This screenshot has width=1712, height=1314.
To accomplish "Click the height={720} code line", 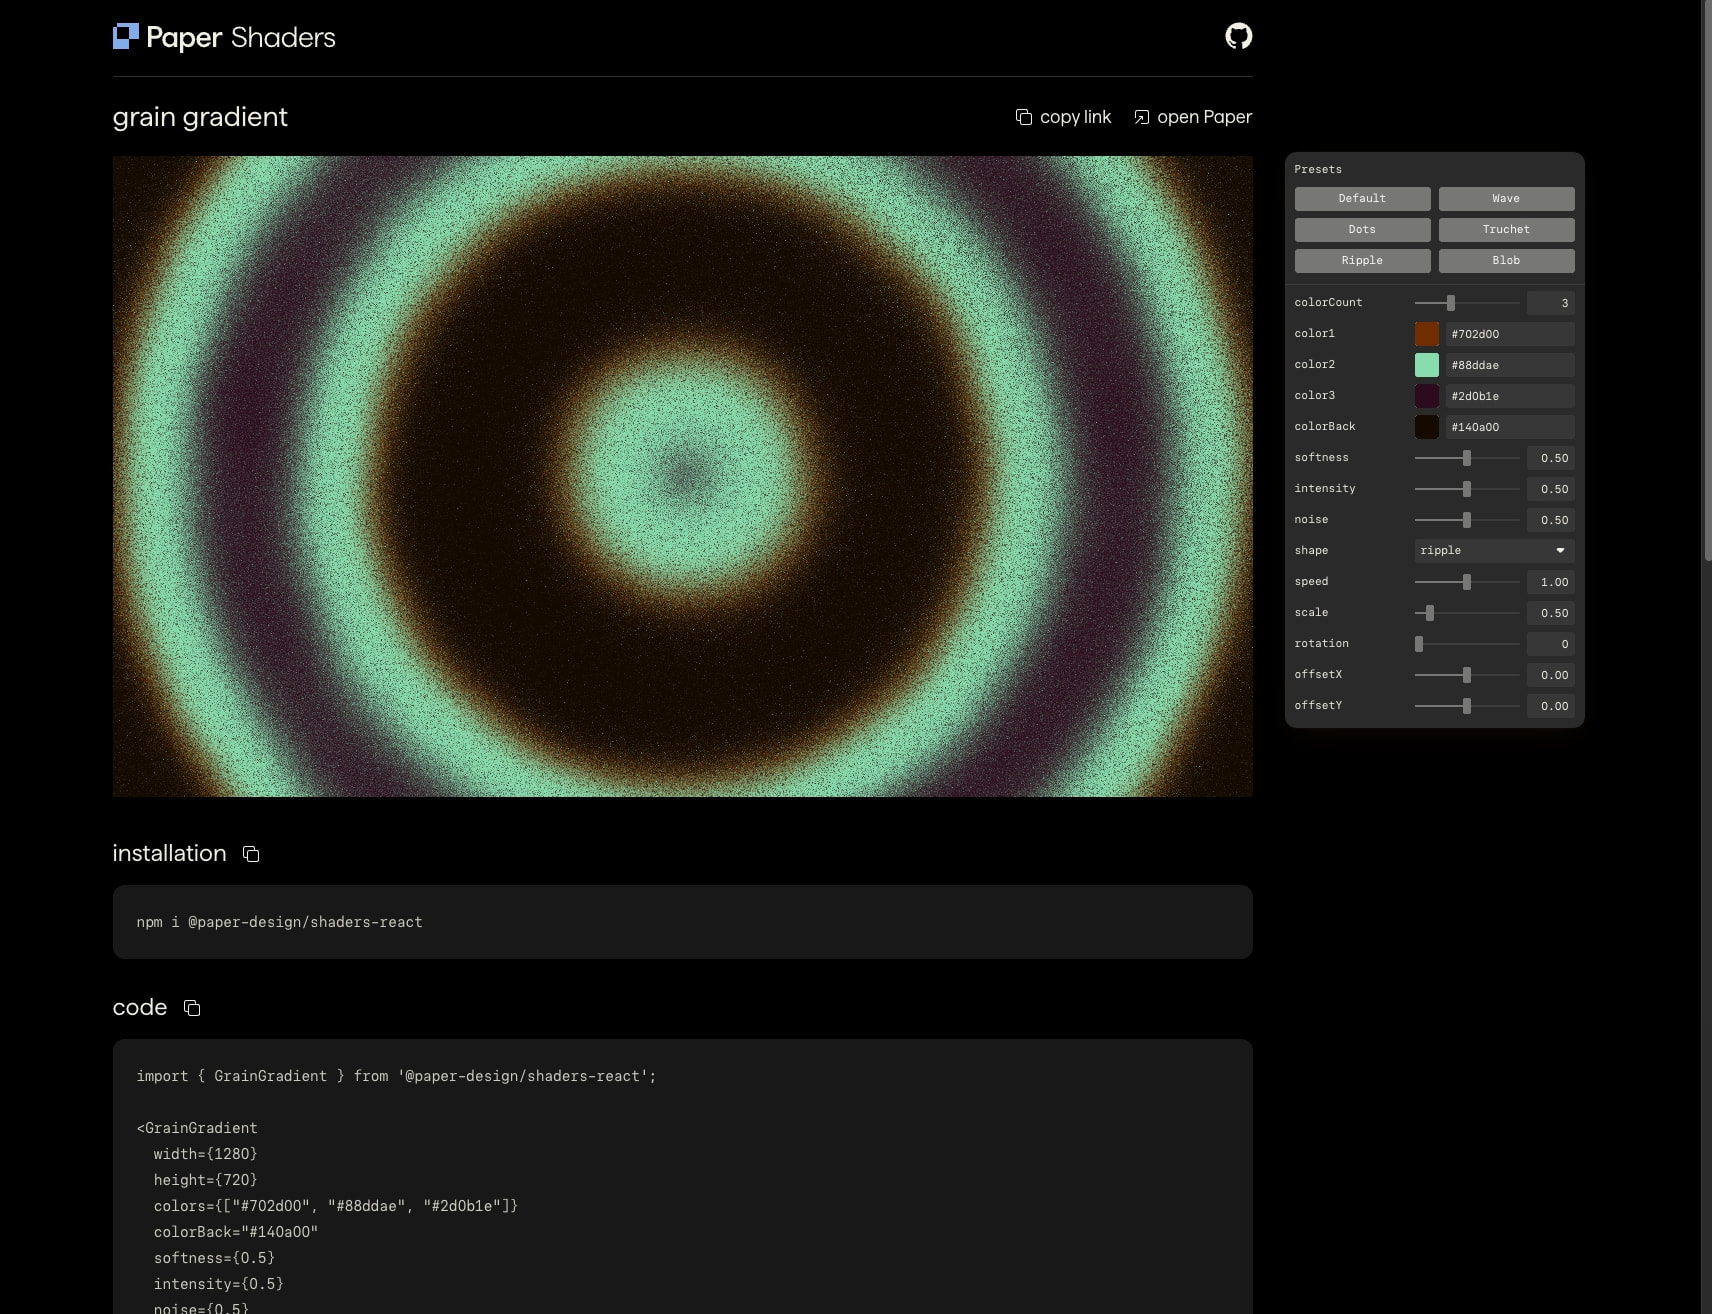I will [x=205, y=1180].
